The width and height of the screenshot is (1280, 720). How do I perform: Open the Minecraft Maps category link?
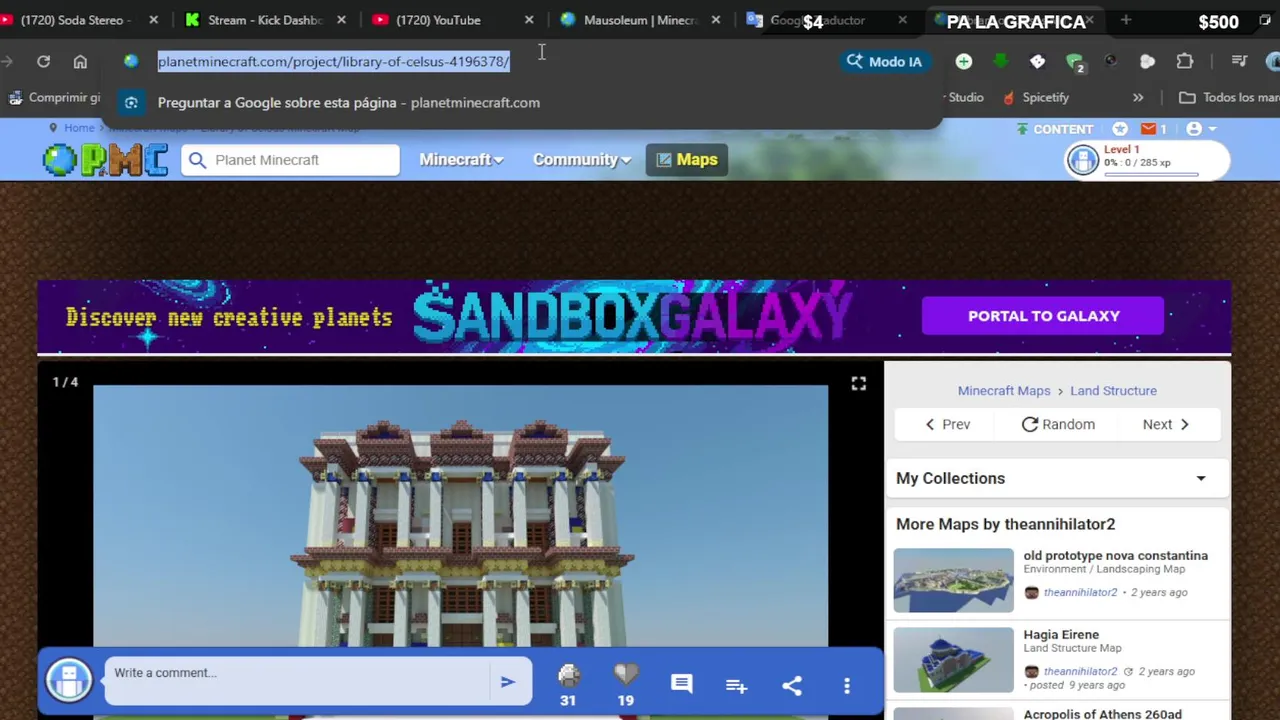point(1004,391)
